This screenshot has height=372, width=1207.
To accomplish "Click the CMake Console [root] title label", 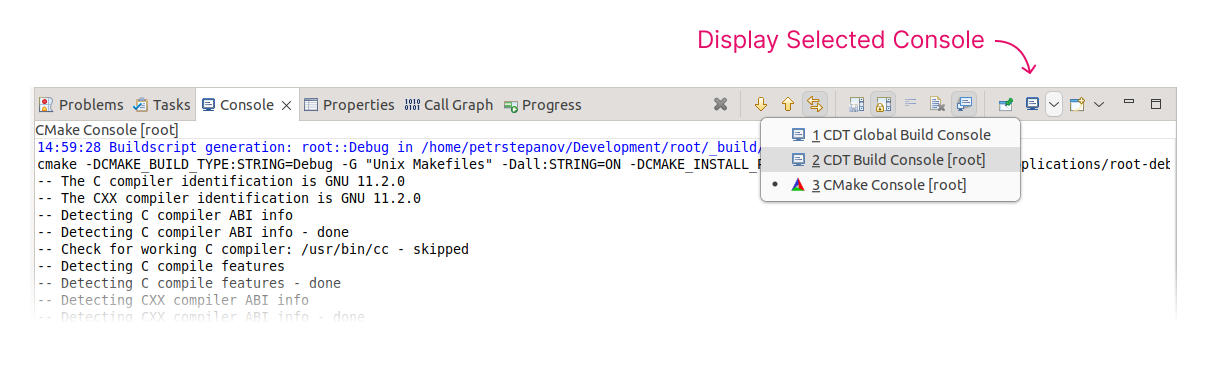I will (x=107, y=130).
